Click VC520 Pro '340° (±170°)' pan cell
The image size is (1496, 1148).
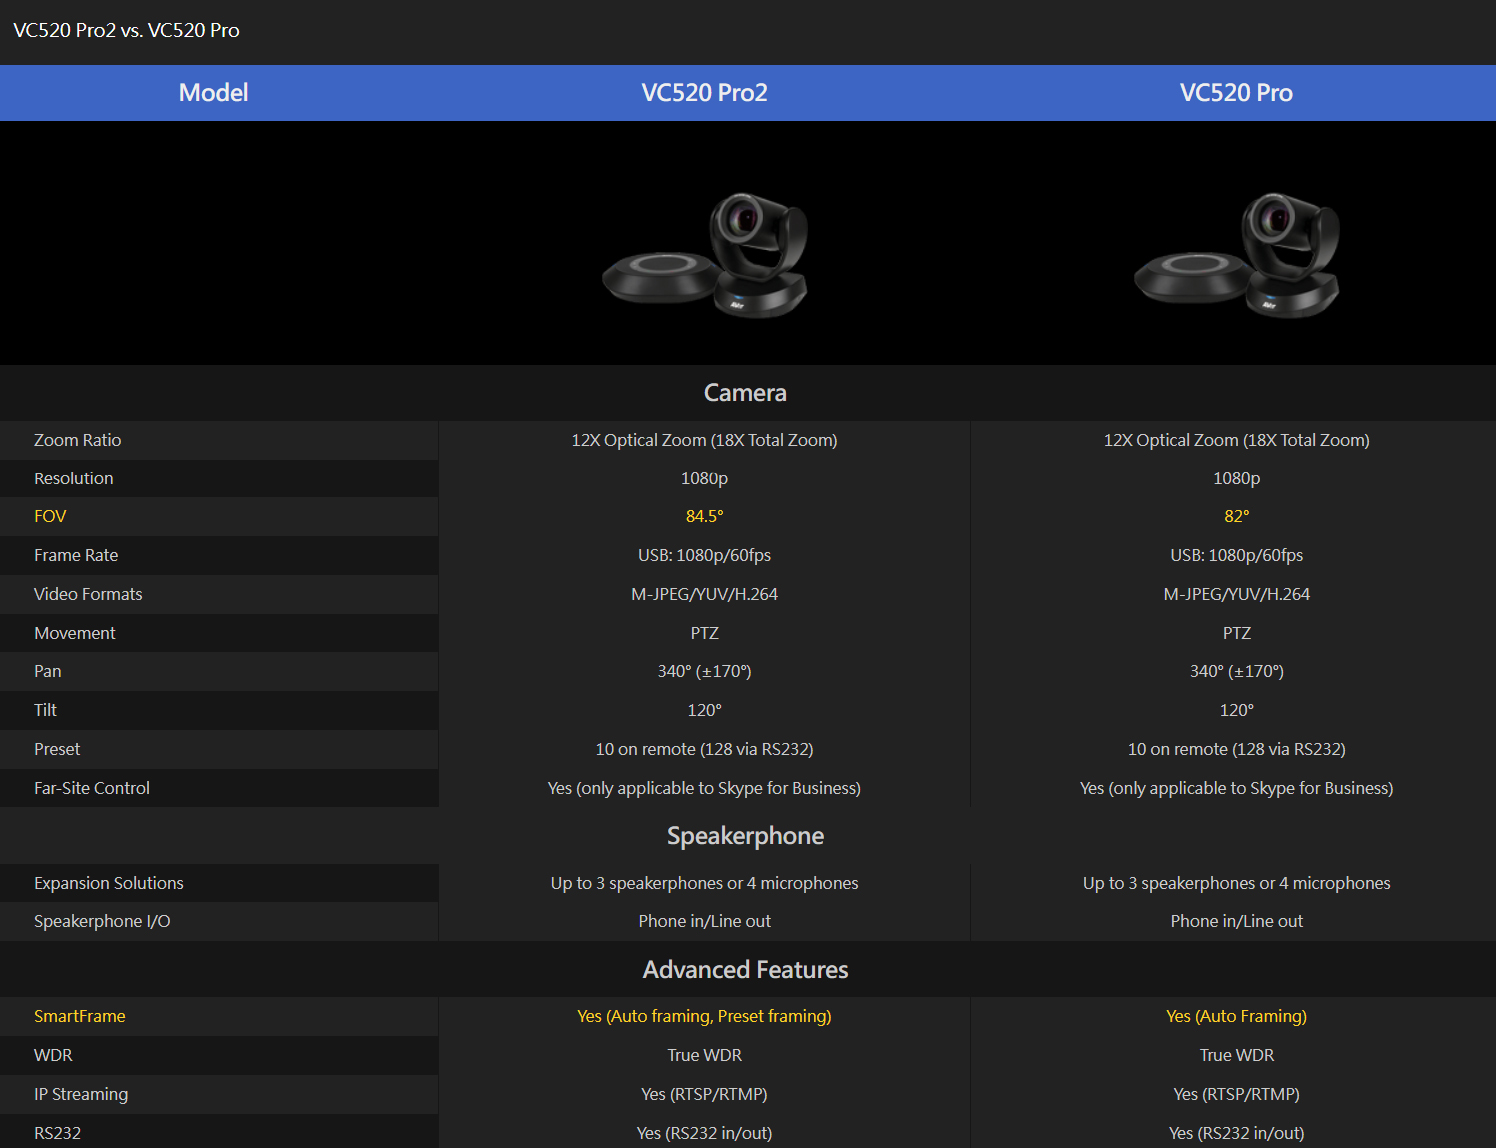click(1237, 671)
